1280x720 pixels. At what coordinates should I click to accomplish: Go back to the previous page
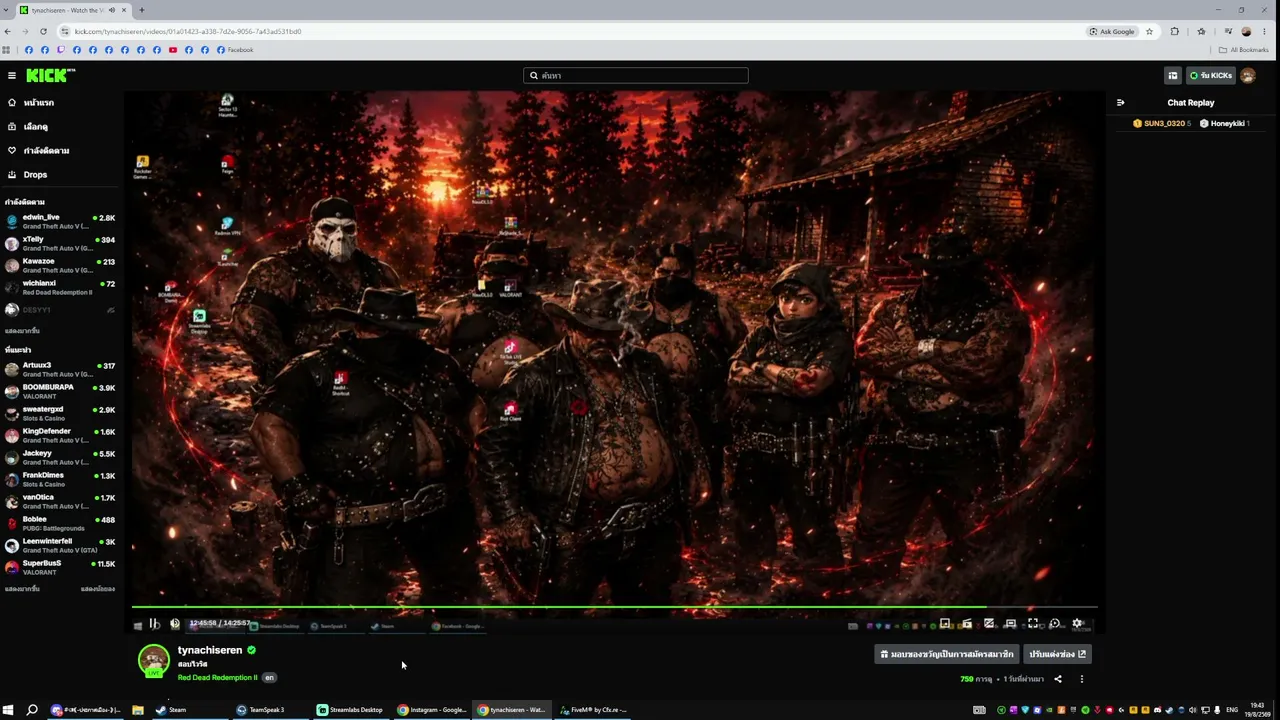point(7,31)
